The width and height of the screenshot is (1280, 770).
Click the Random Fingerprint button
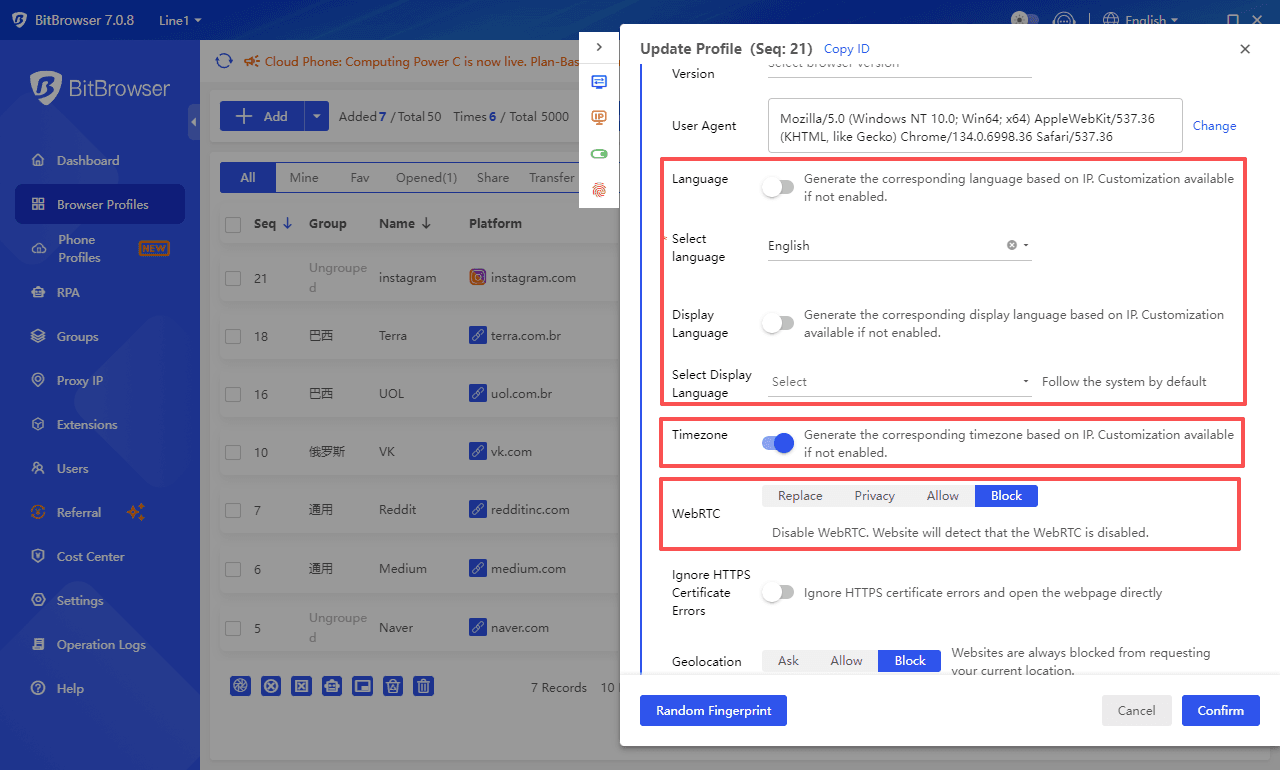pyautogui.click(x=713, y=711)
